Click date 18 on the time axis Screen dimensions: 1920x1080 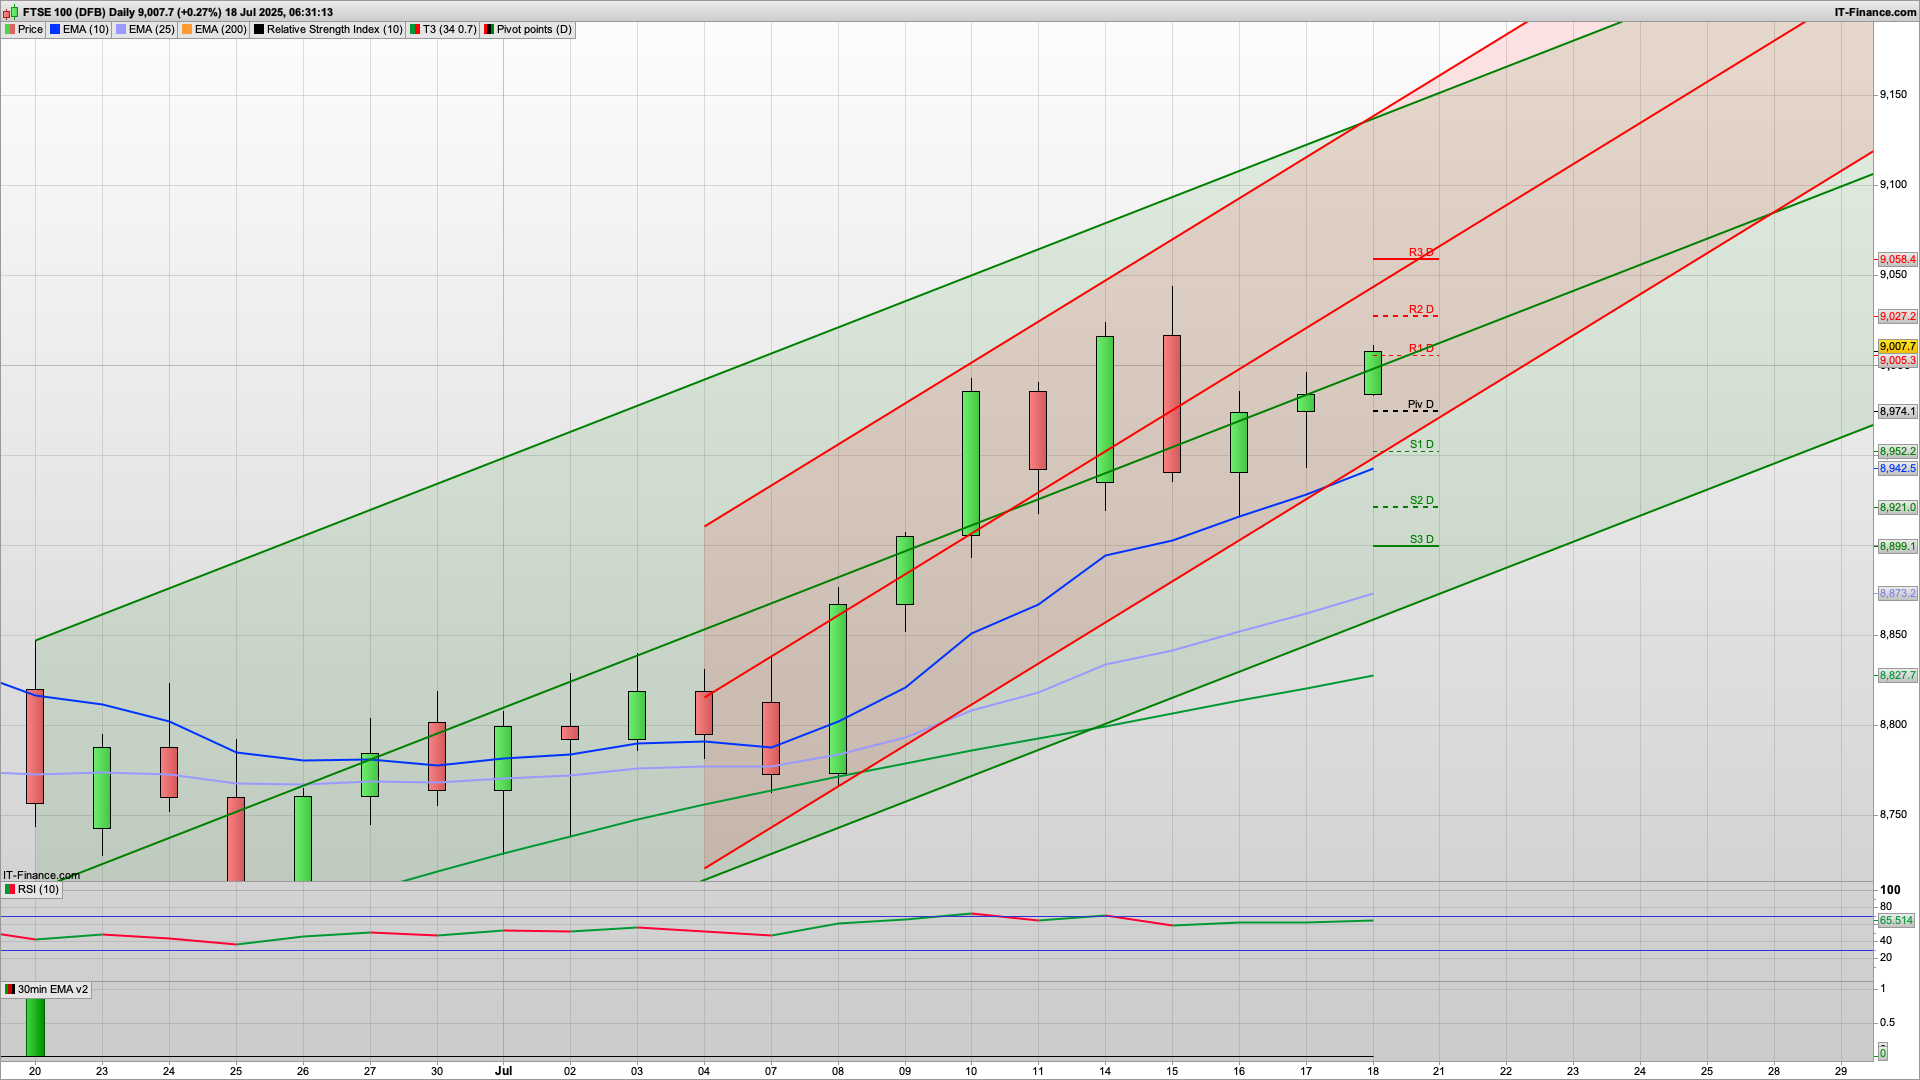pos(1373,1070)
